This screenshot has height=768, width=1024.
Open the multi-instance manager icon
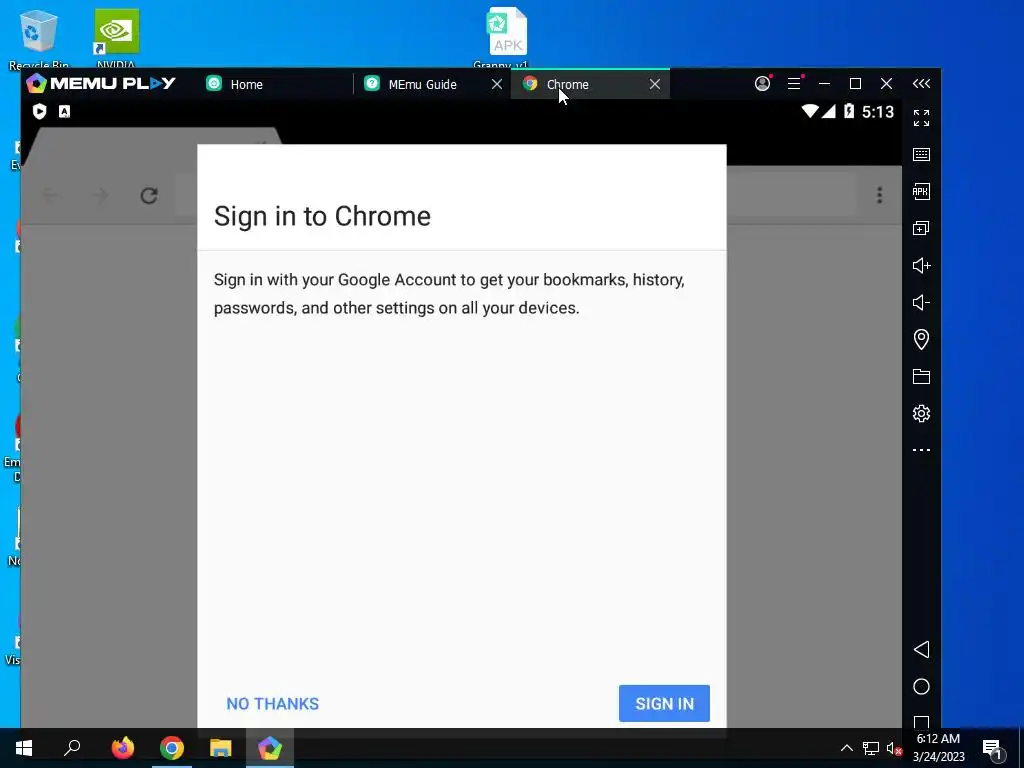921,229
